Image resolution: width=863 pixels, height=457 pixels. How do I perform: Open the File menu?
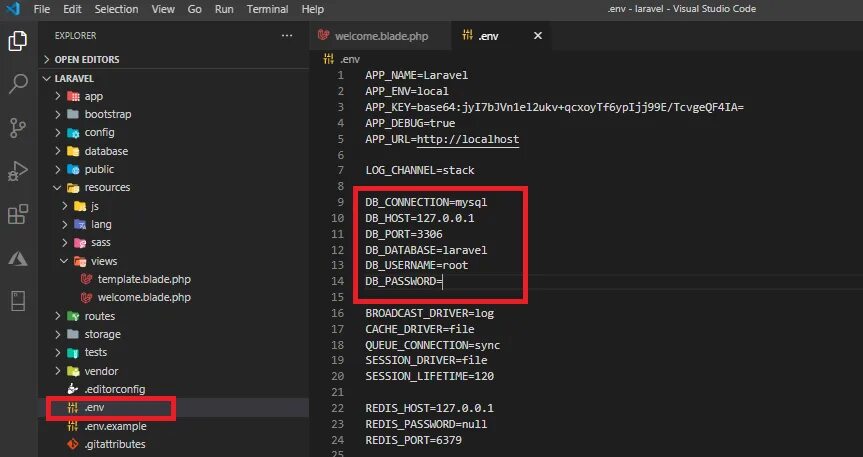point(42,9)
